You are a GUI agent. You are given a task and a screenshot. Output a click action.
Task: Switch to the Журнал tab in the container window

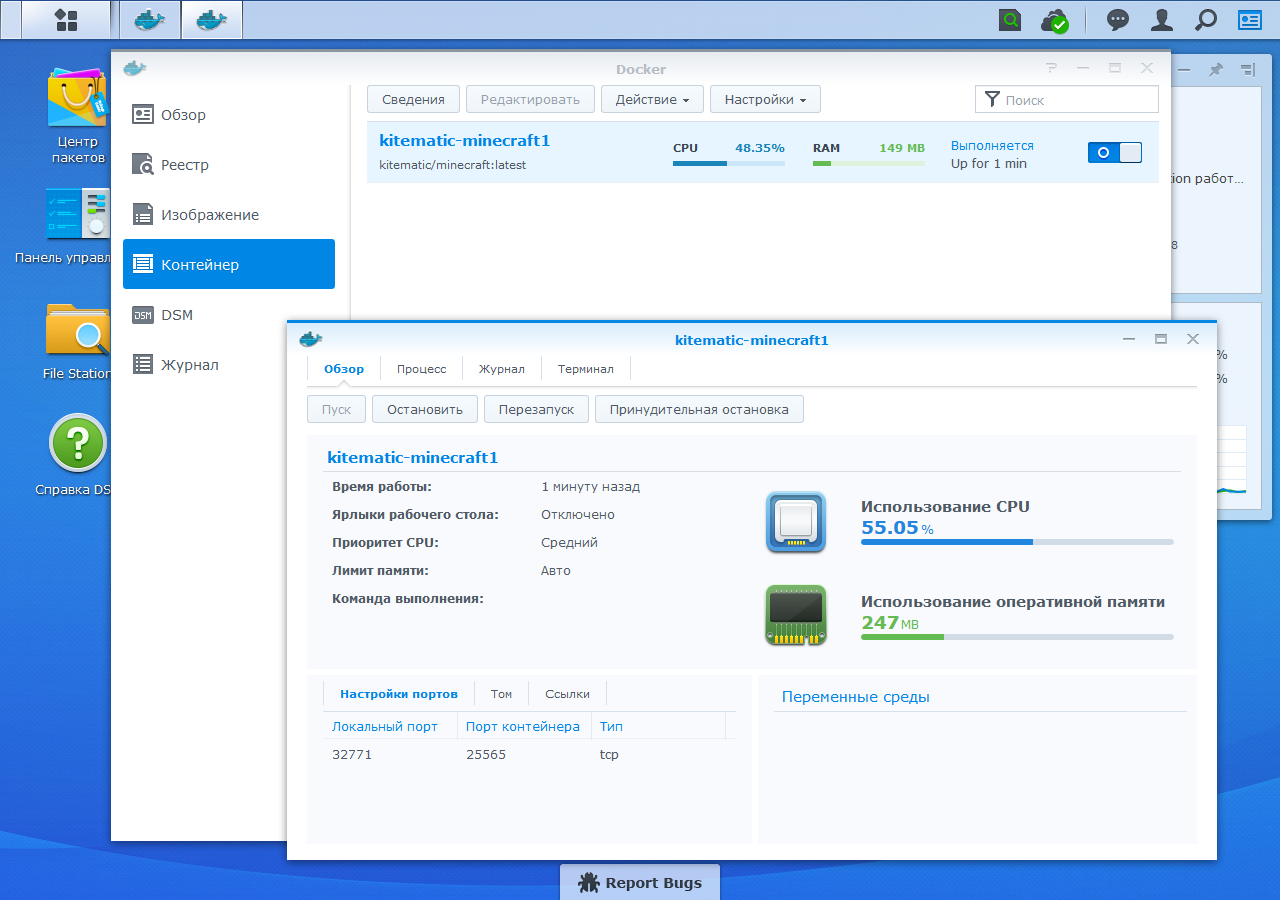point(502,369)
